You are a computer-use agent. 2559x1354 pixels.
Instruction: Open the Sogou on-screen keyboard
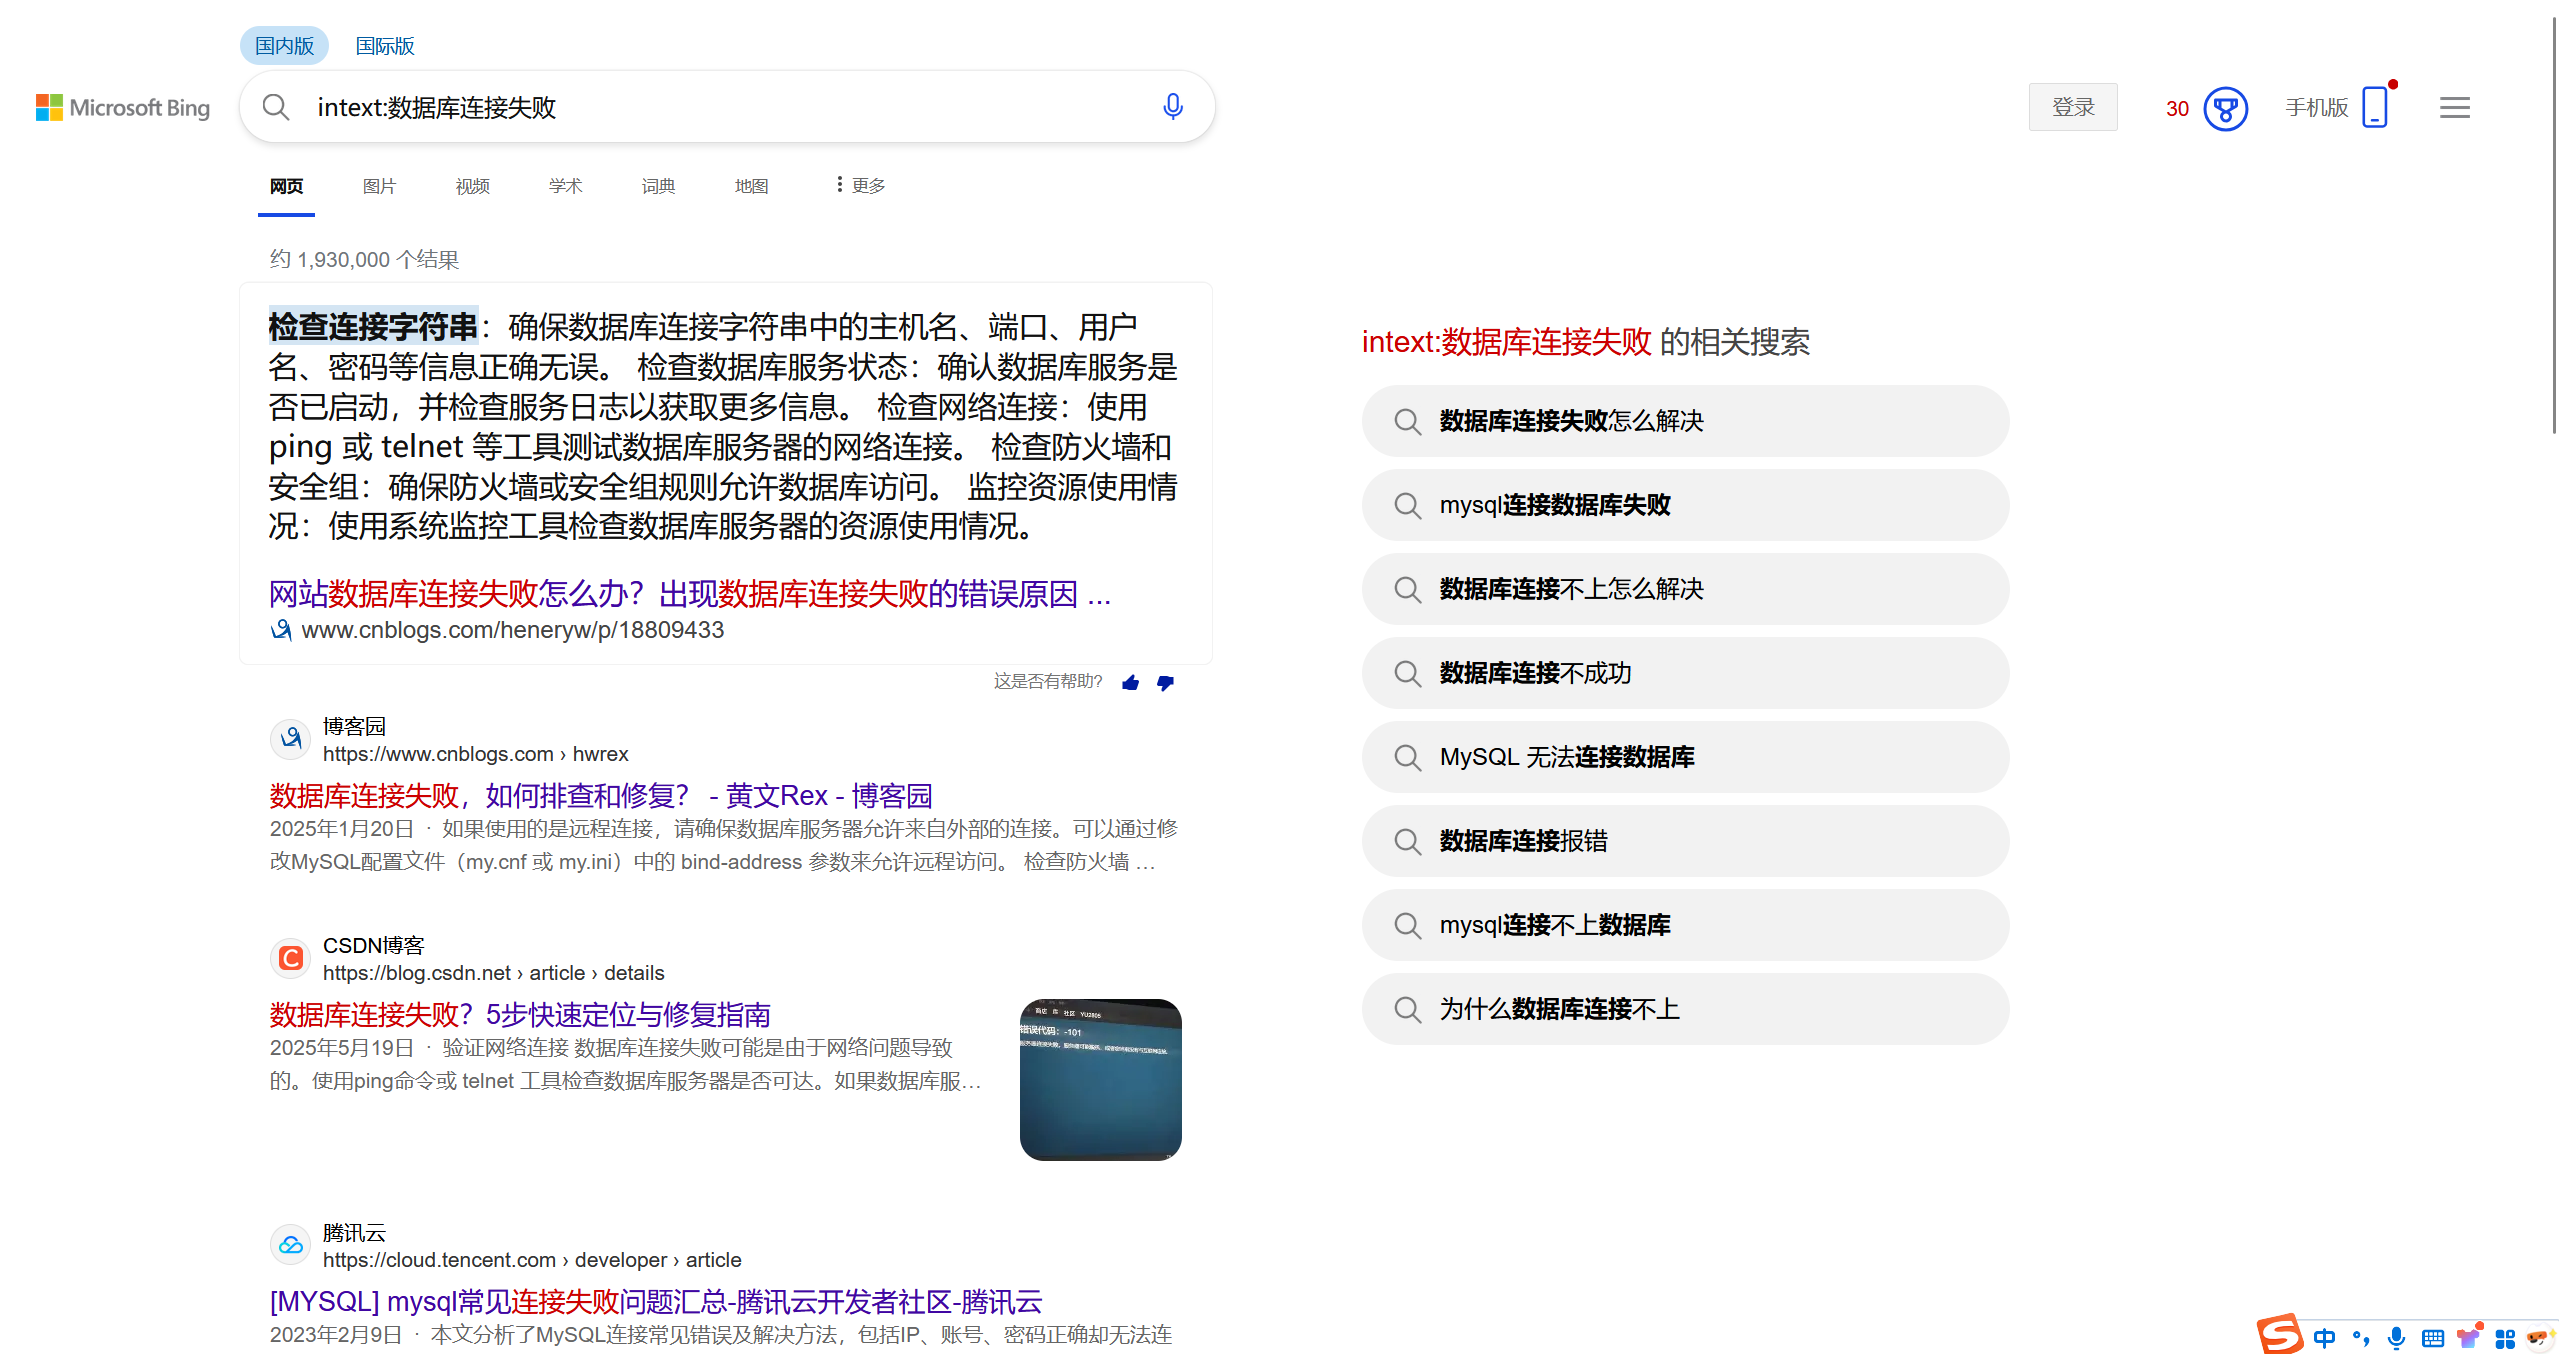click(x=2432, y=1337)
